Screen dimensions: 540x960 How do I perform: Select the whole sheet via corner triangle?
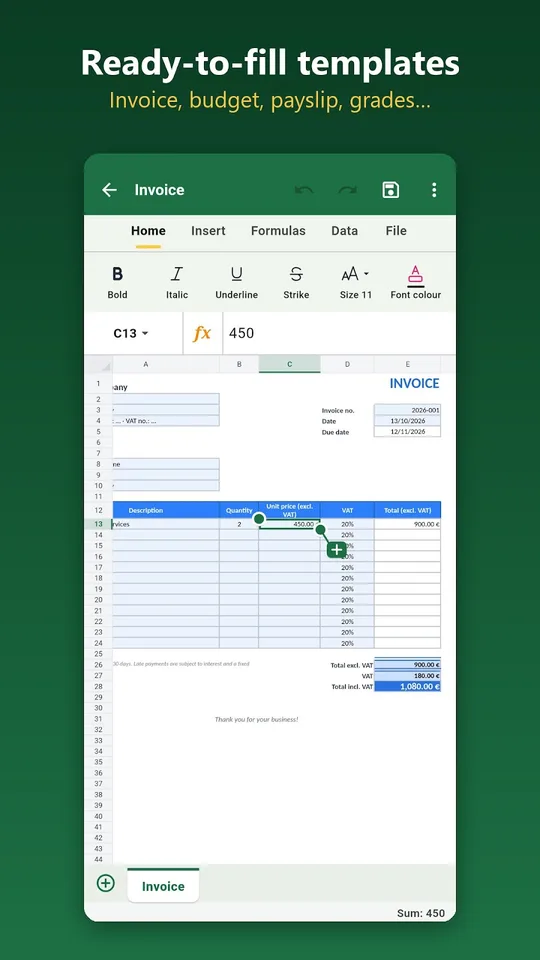(99, 364)
